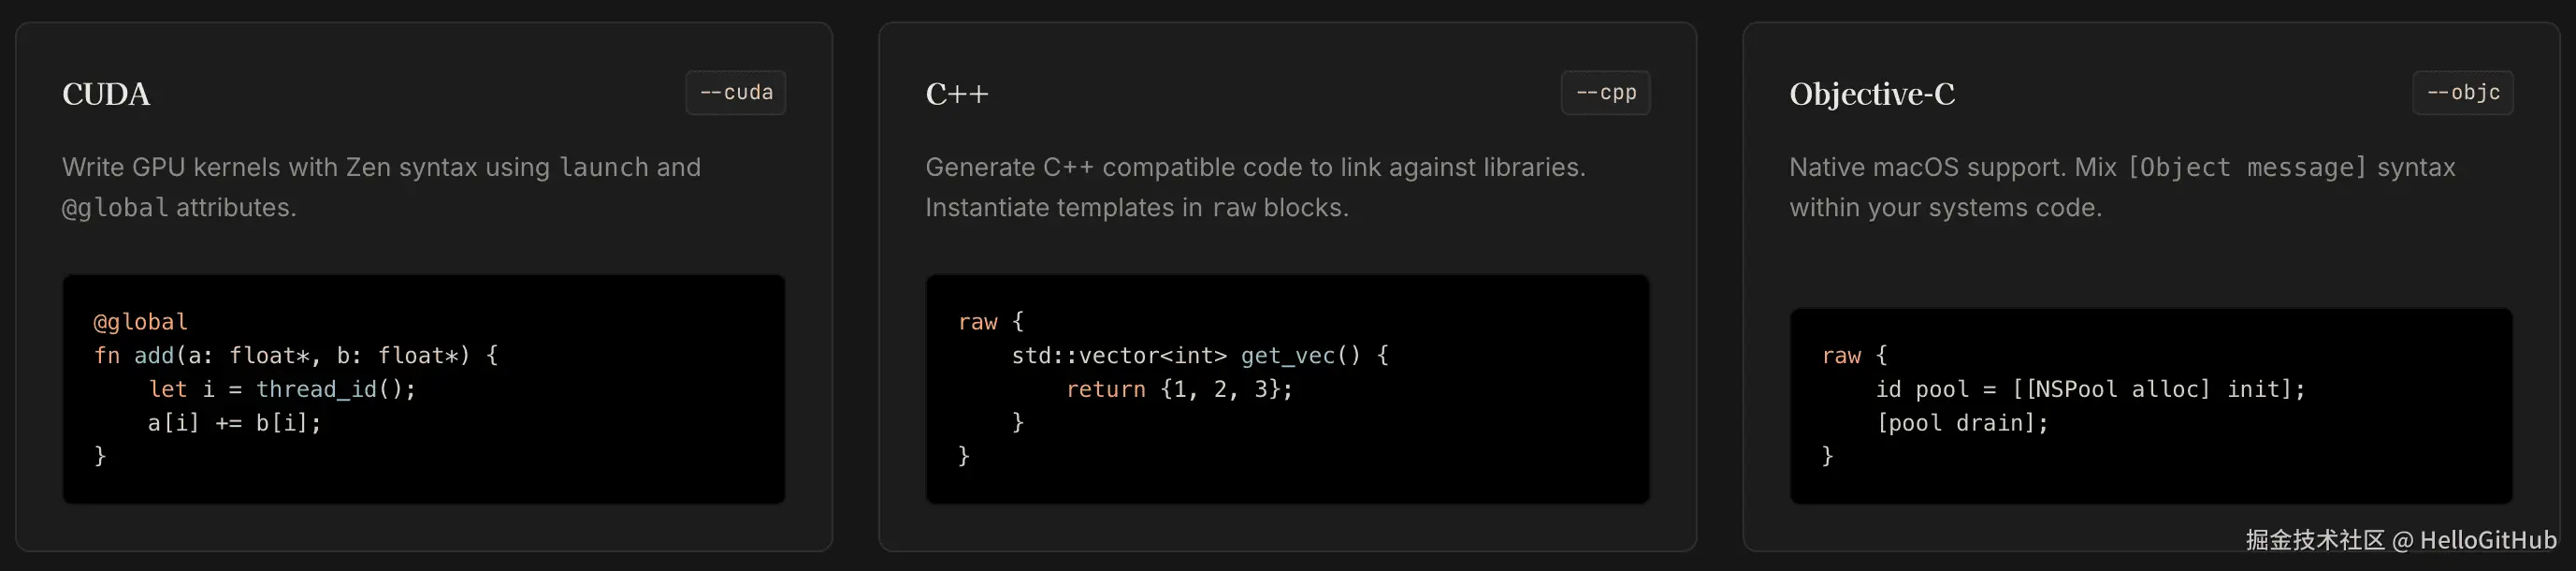Click the '@global' line in the CUDA code block
This screenshot has height=571, width=2576.
coord(141,322)
